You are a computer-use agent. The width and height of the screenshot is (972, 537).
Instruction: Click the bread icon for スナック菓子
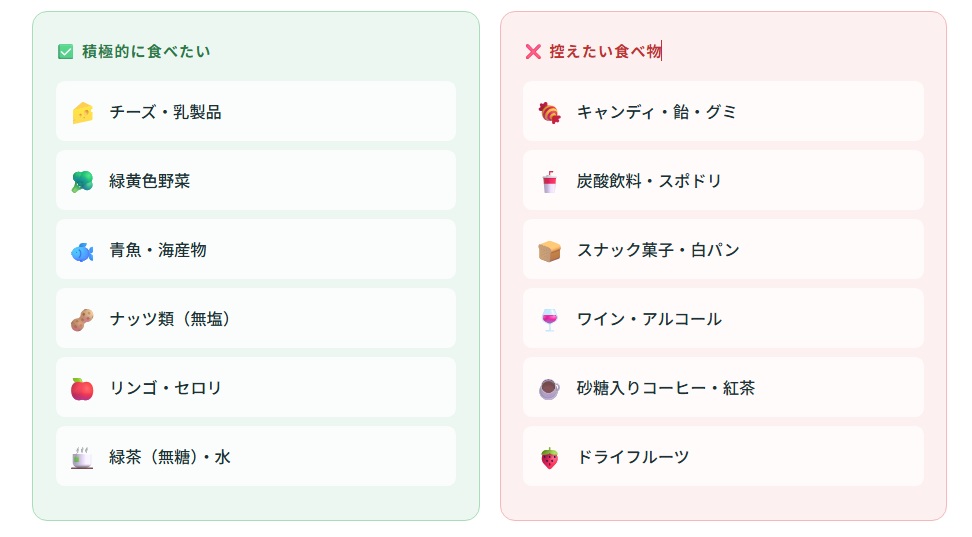point(549,251)
